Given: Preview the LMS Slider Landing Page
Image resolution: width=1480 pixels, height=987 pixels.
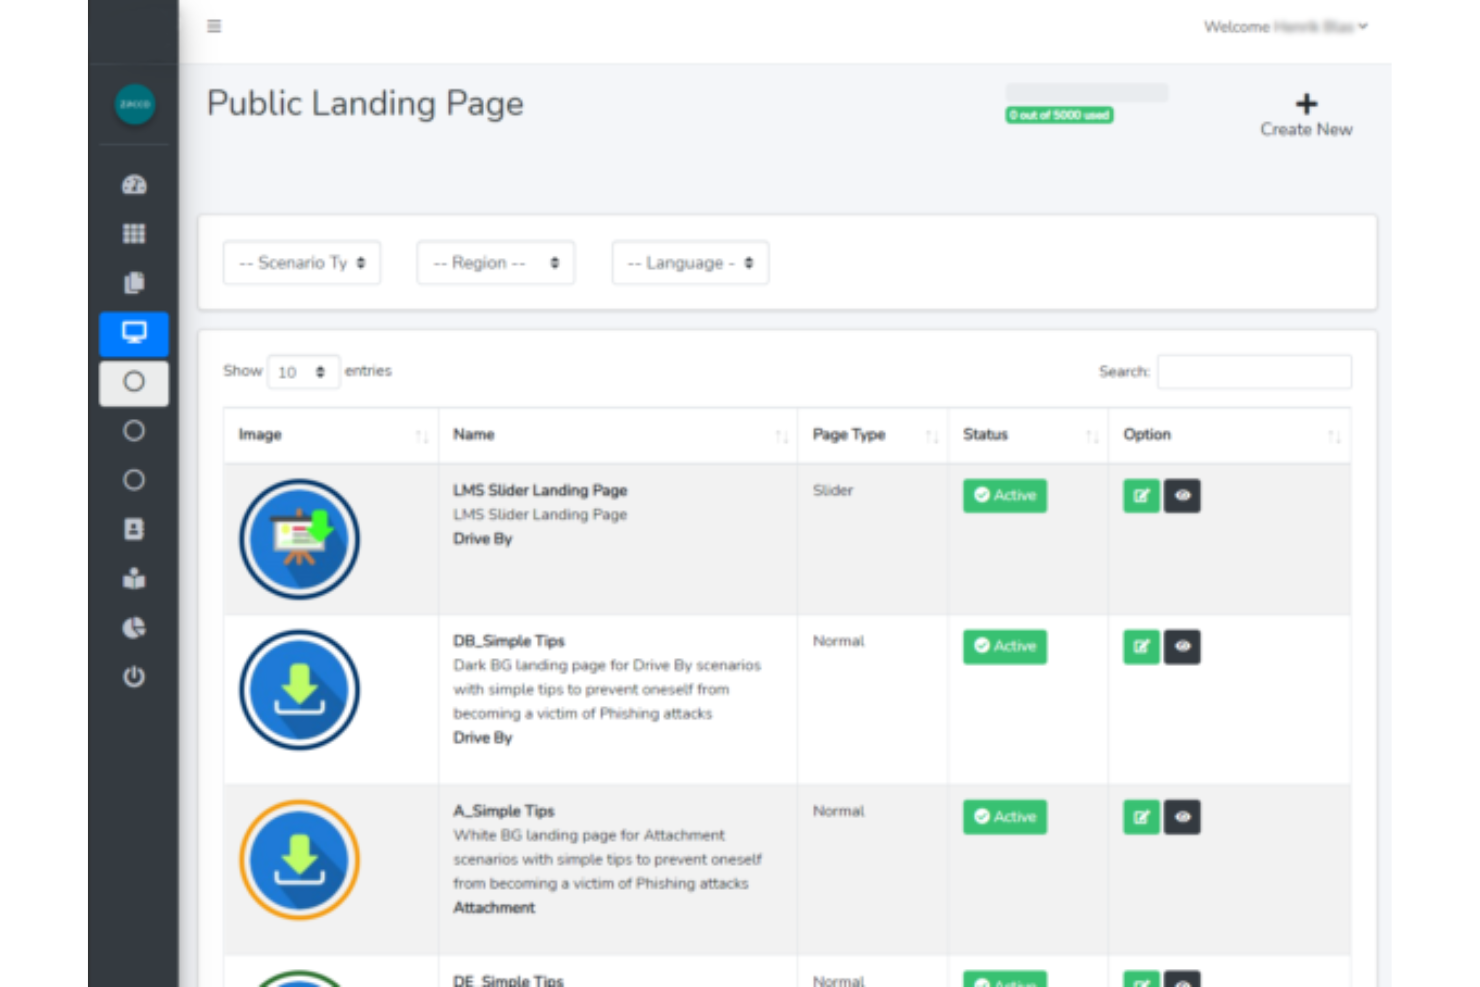Looking at the screenshot, I should pyautogui.click(x=1182, y=496).
